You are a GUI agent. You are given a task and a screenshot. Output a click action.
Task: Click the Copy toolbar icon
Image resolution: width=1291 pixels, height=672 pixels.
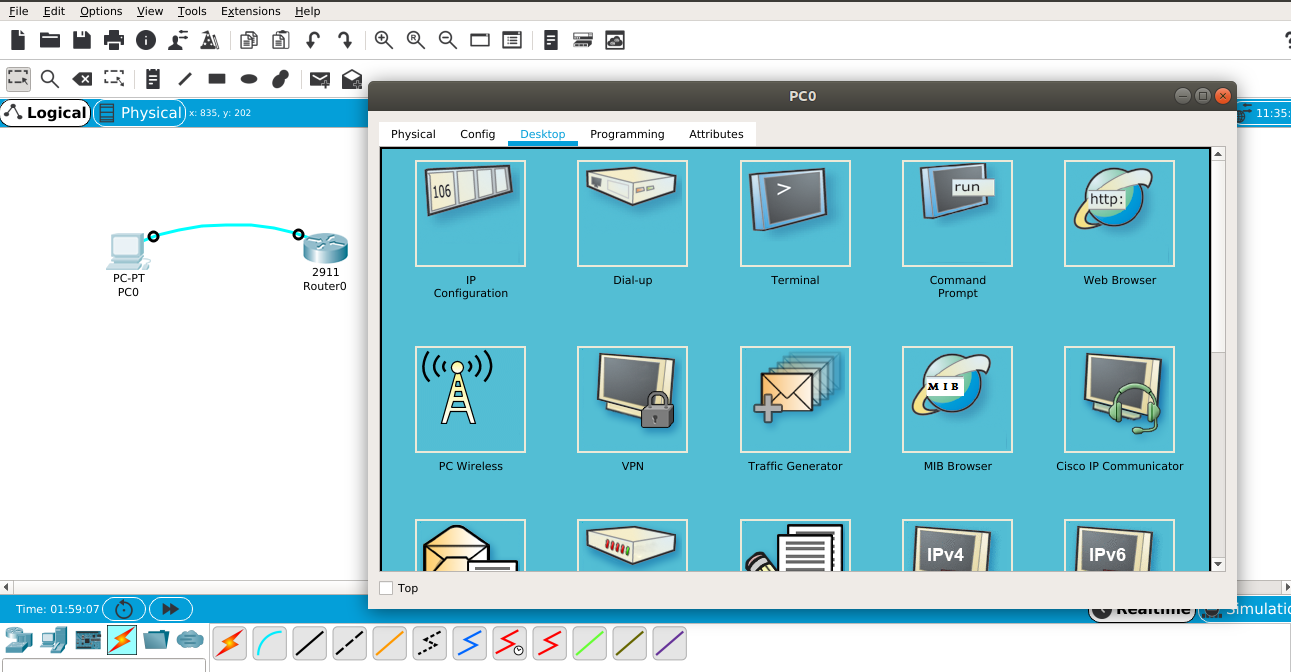click(x=249, y=40)
